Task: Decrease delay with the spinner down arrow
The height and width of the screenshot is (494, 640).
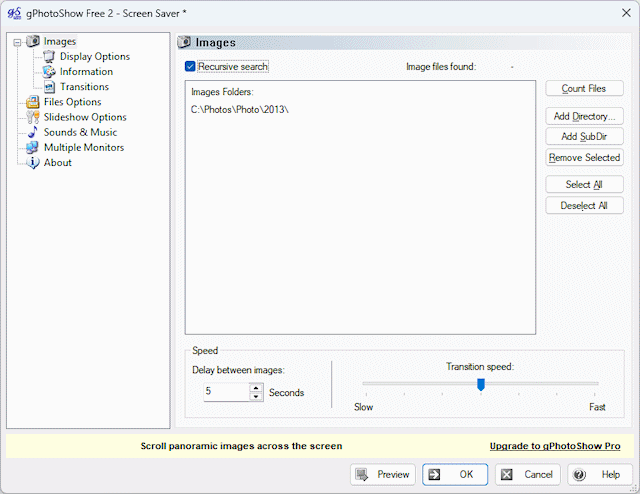Action: point(256,396)
